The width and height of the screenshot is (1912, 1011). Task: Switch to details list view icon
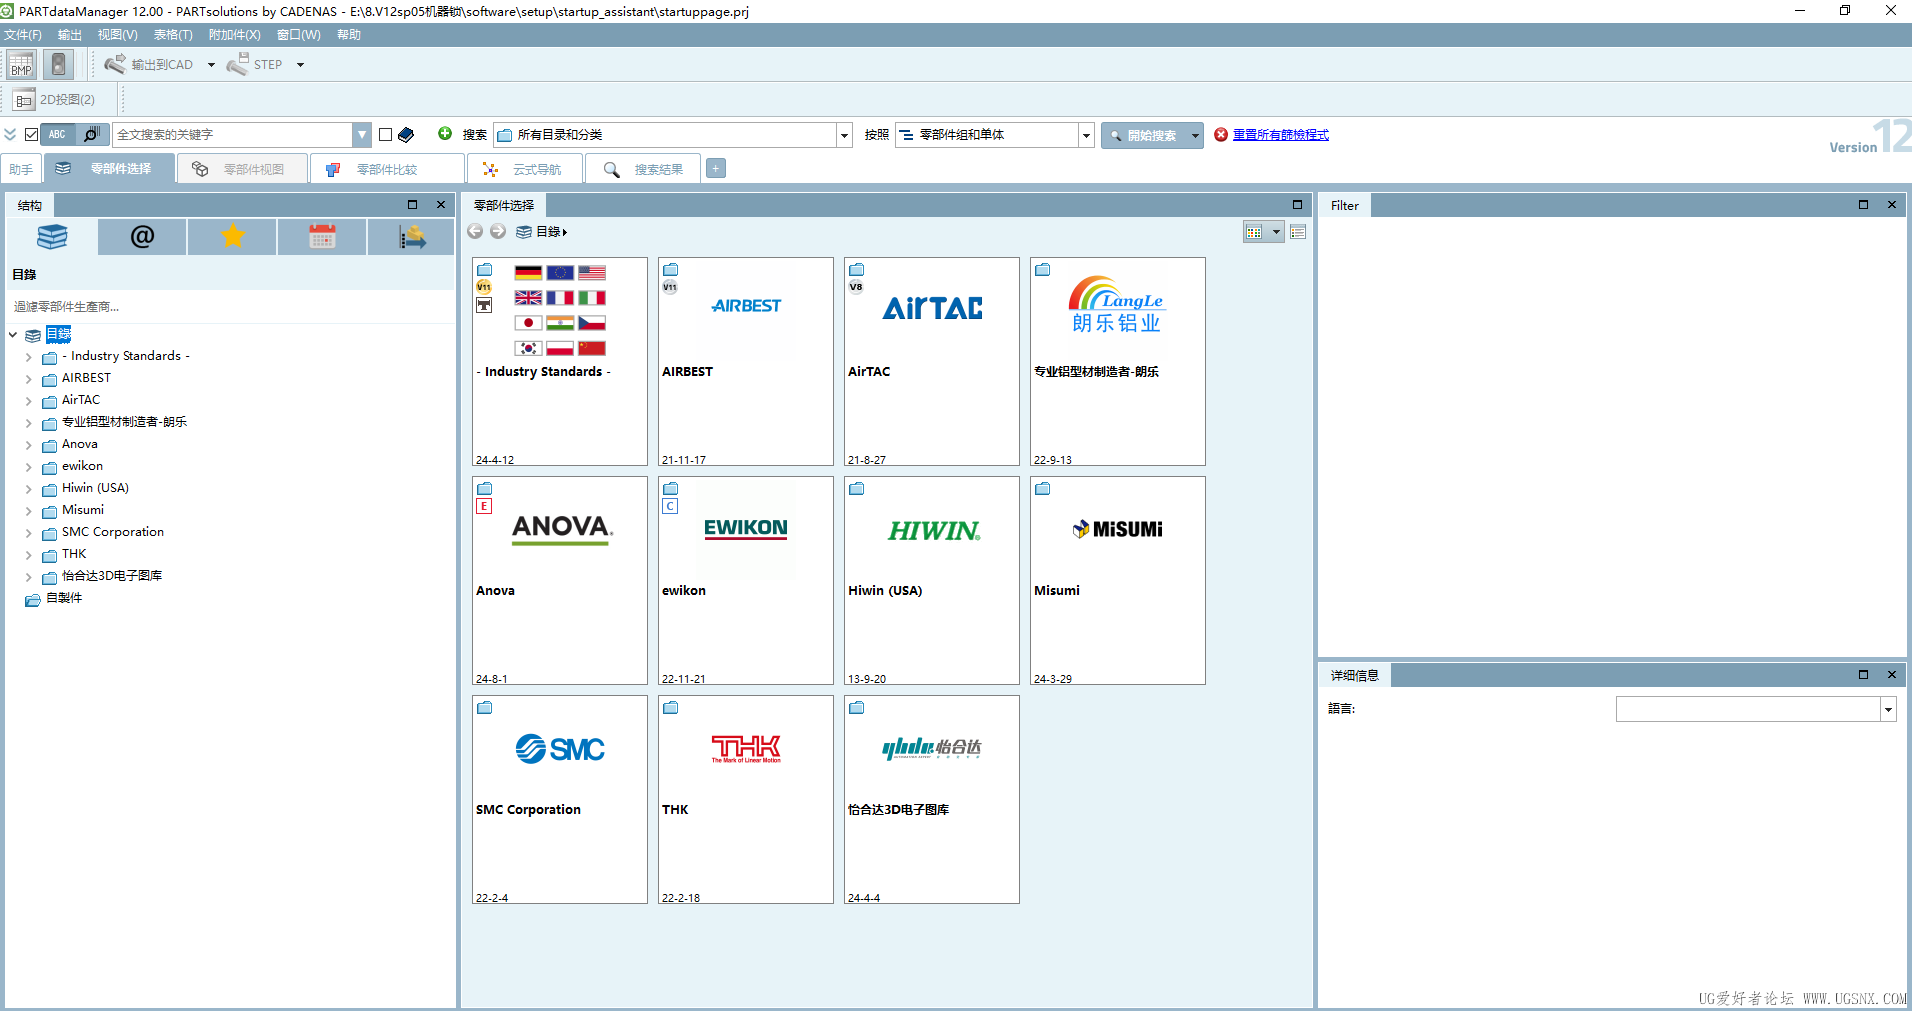click(x=1298, y=232)
